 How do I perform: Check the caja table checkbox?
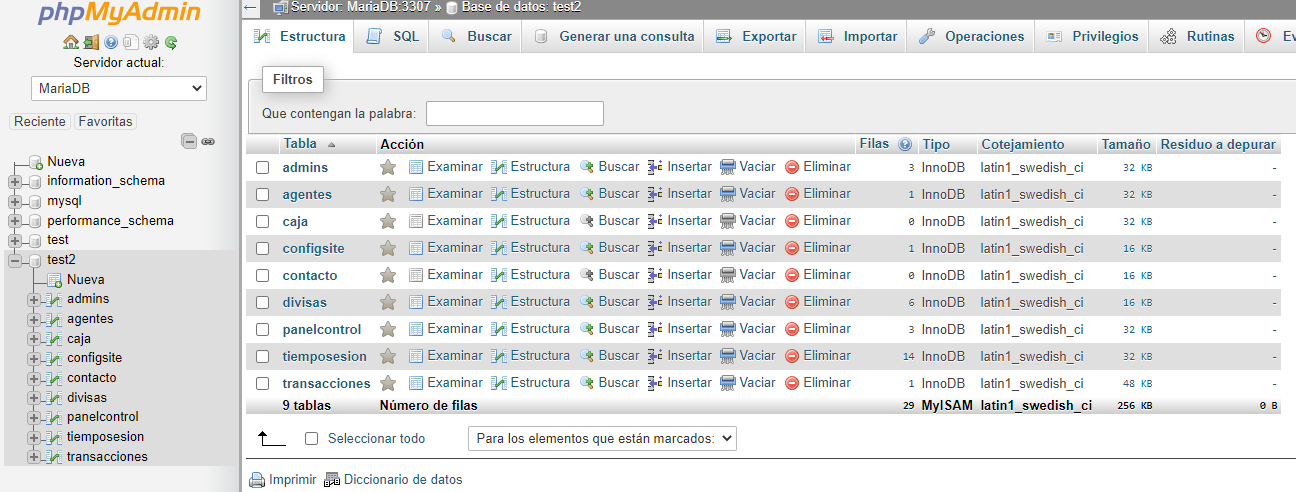tap(263, 222)
